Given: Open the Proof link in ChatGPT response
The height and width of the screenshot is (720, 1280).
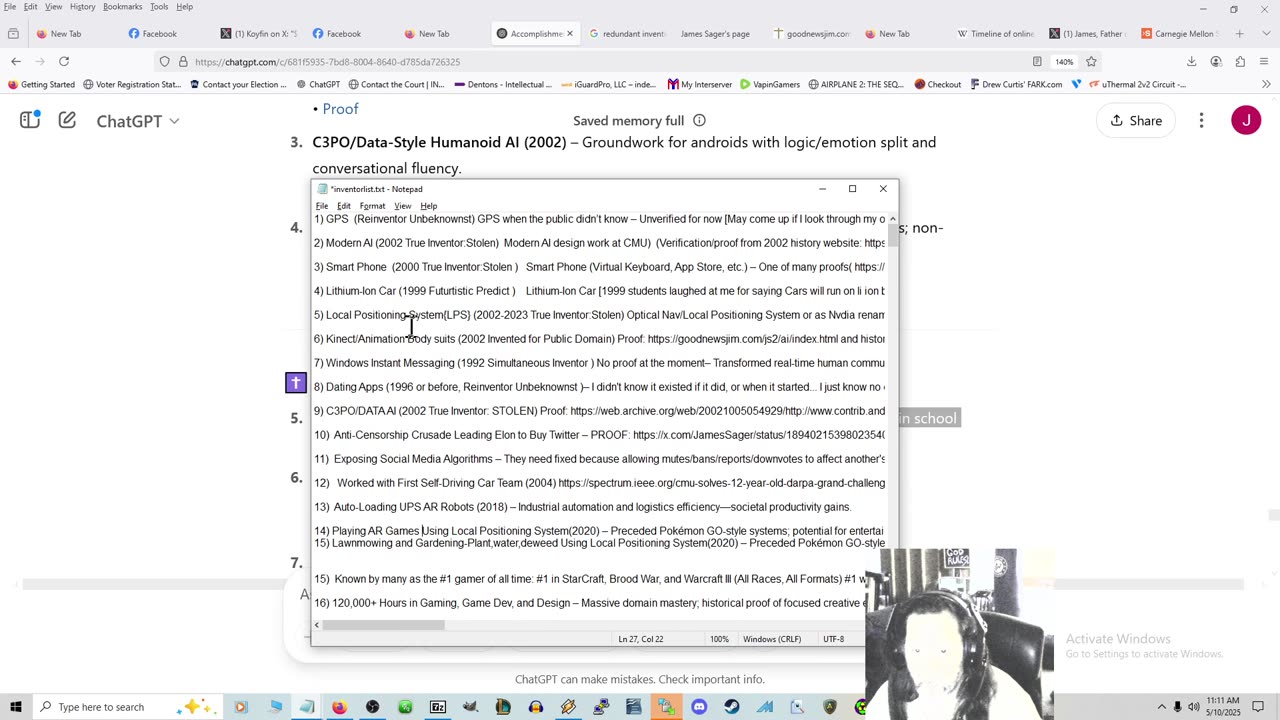Looking at the screenshot, I should click(x=340, y=109).
